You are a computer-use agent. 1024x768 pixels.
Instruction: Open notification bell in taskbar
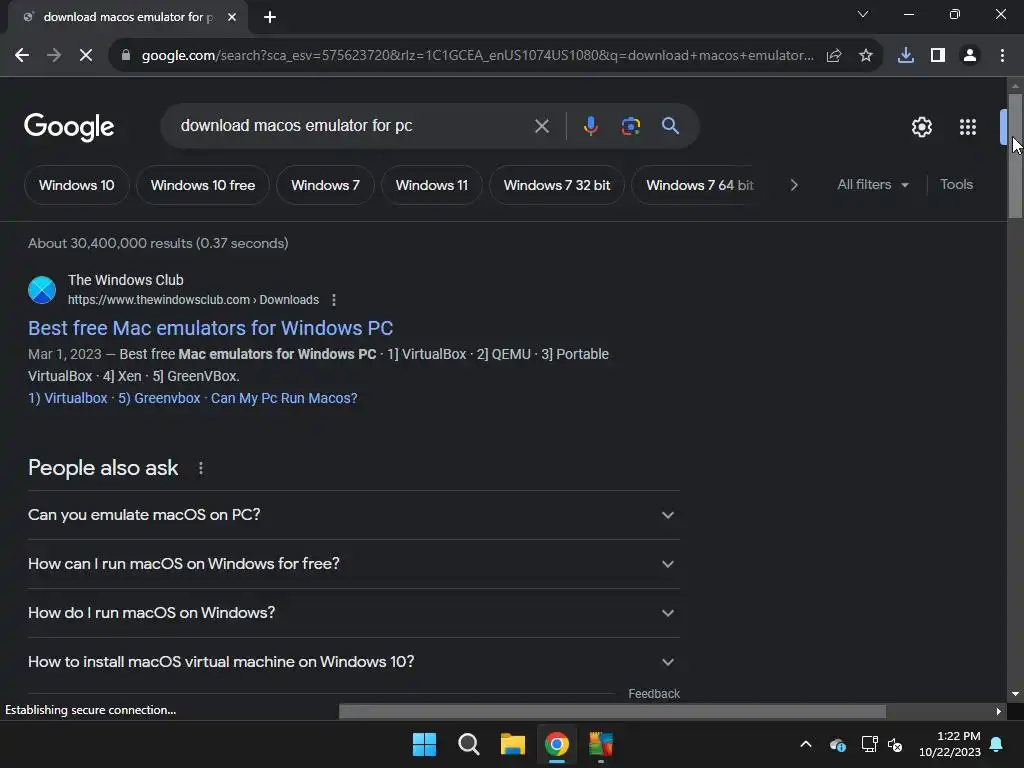pyautogui.click(x=997, y=744)
